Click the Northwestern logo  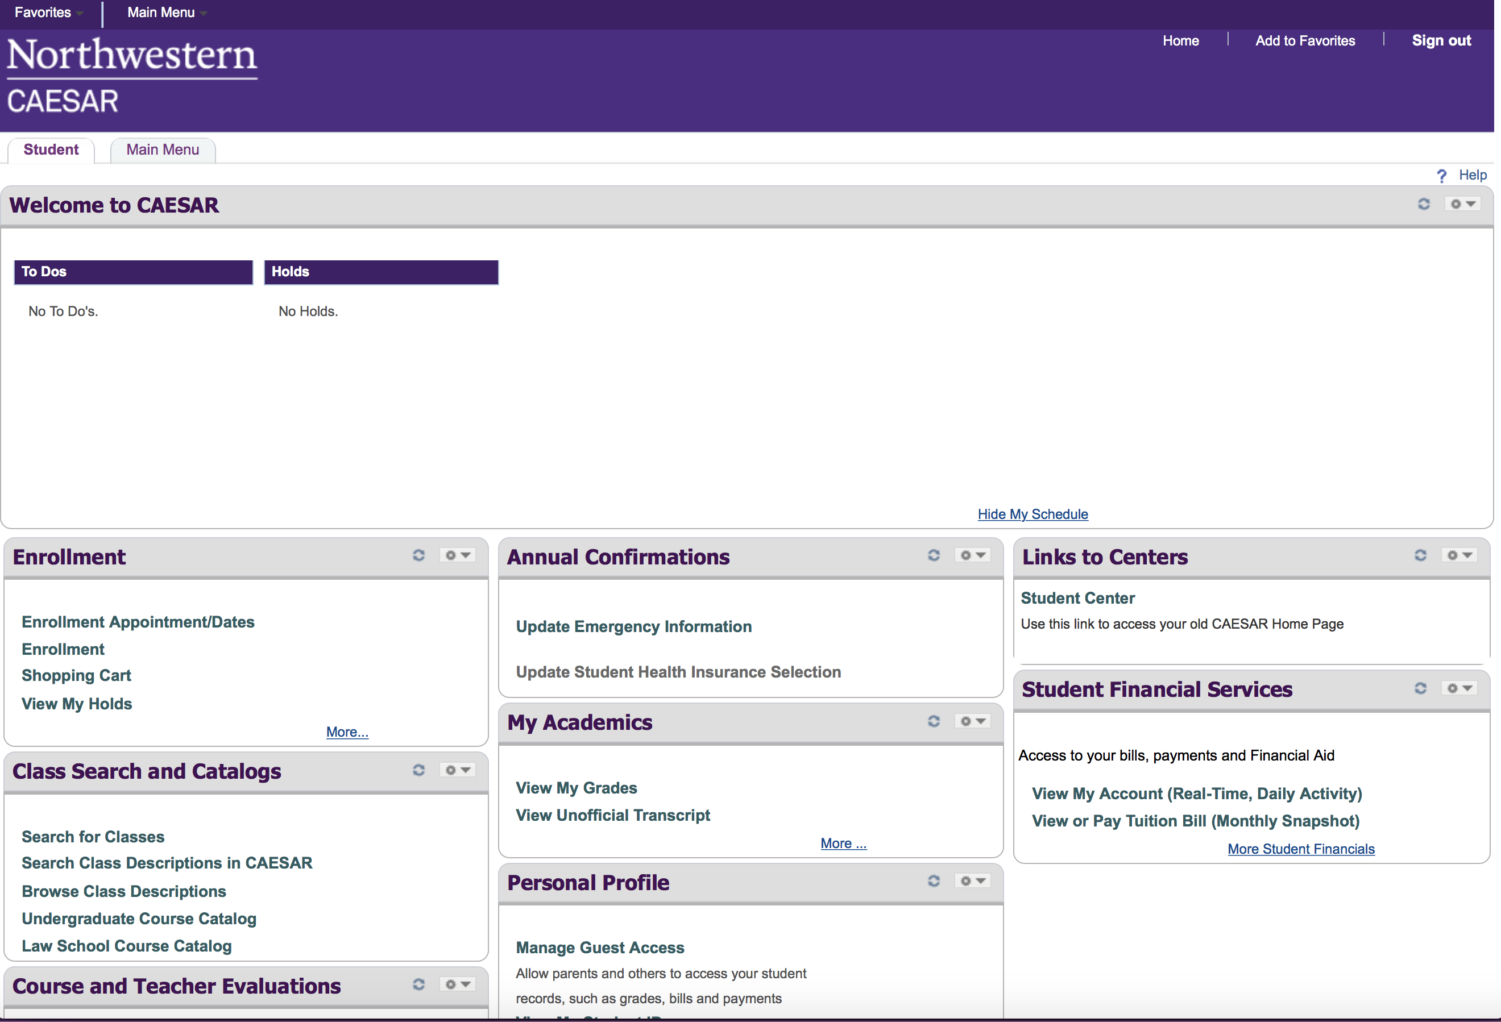click(x=132, y=57)
